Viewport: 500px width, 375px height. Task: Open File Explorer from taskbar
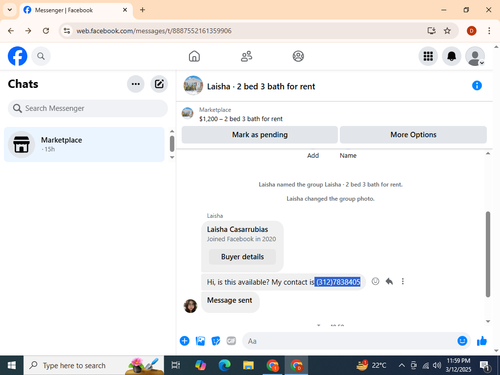point(248,365)
